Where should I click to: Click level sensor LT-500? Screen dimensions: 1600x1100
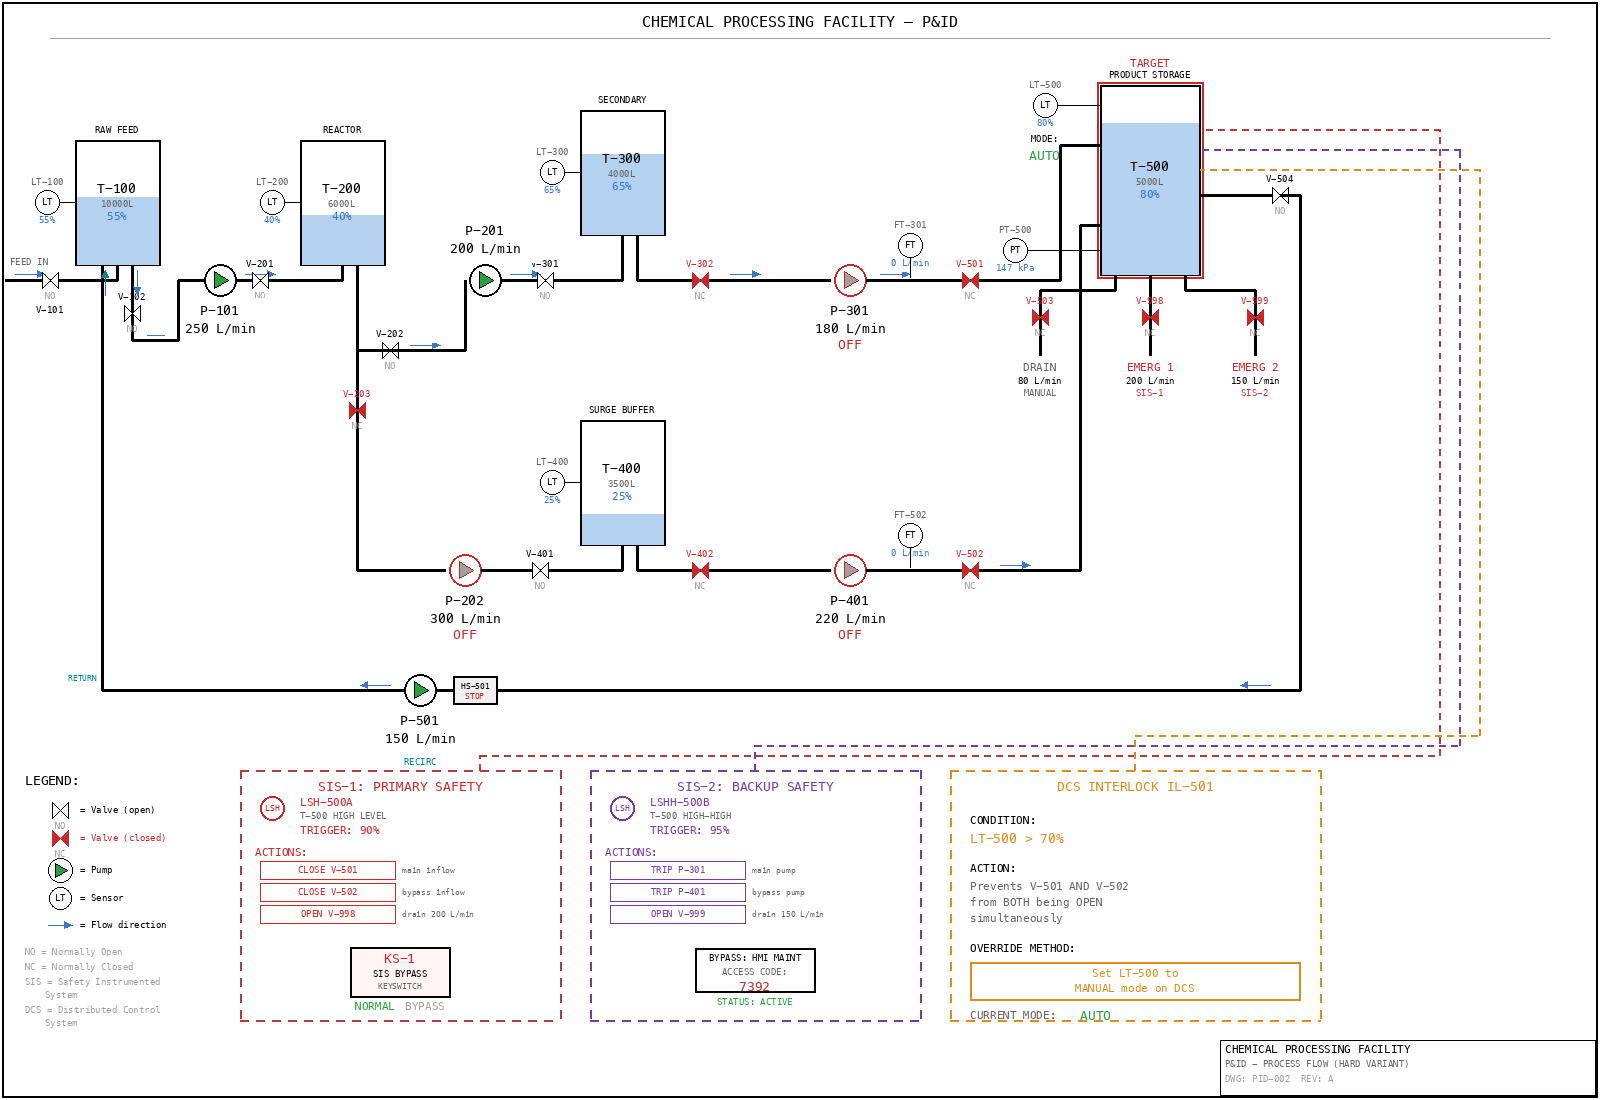pyautogui.click(x=1045, y=105)
